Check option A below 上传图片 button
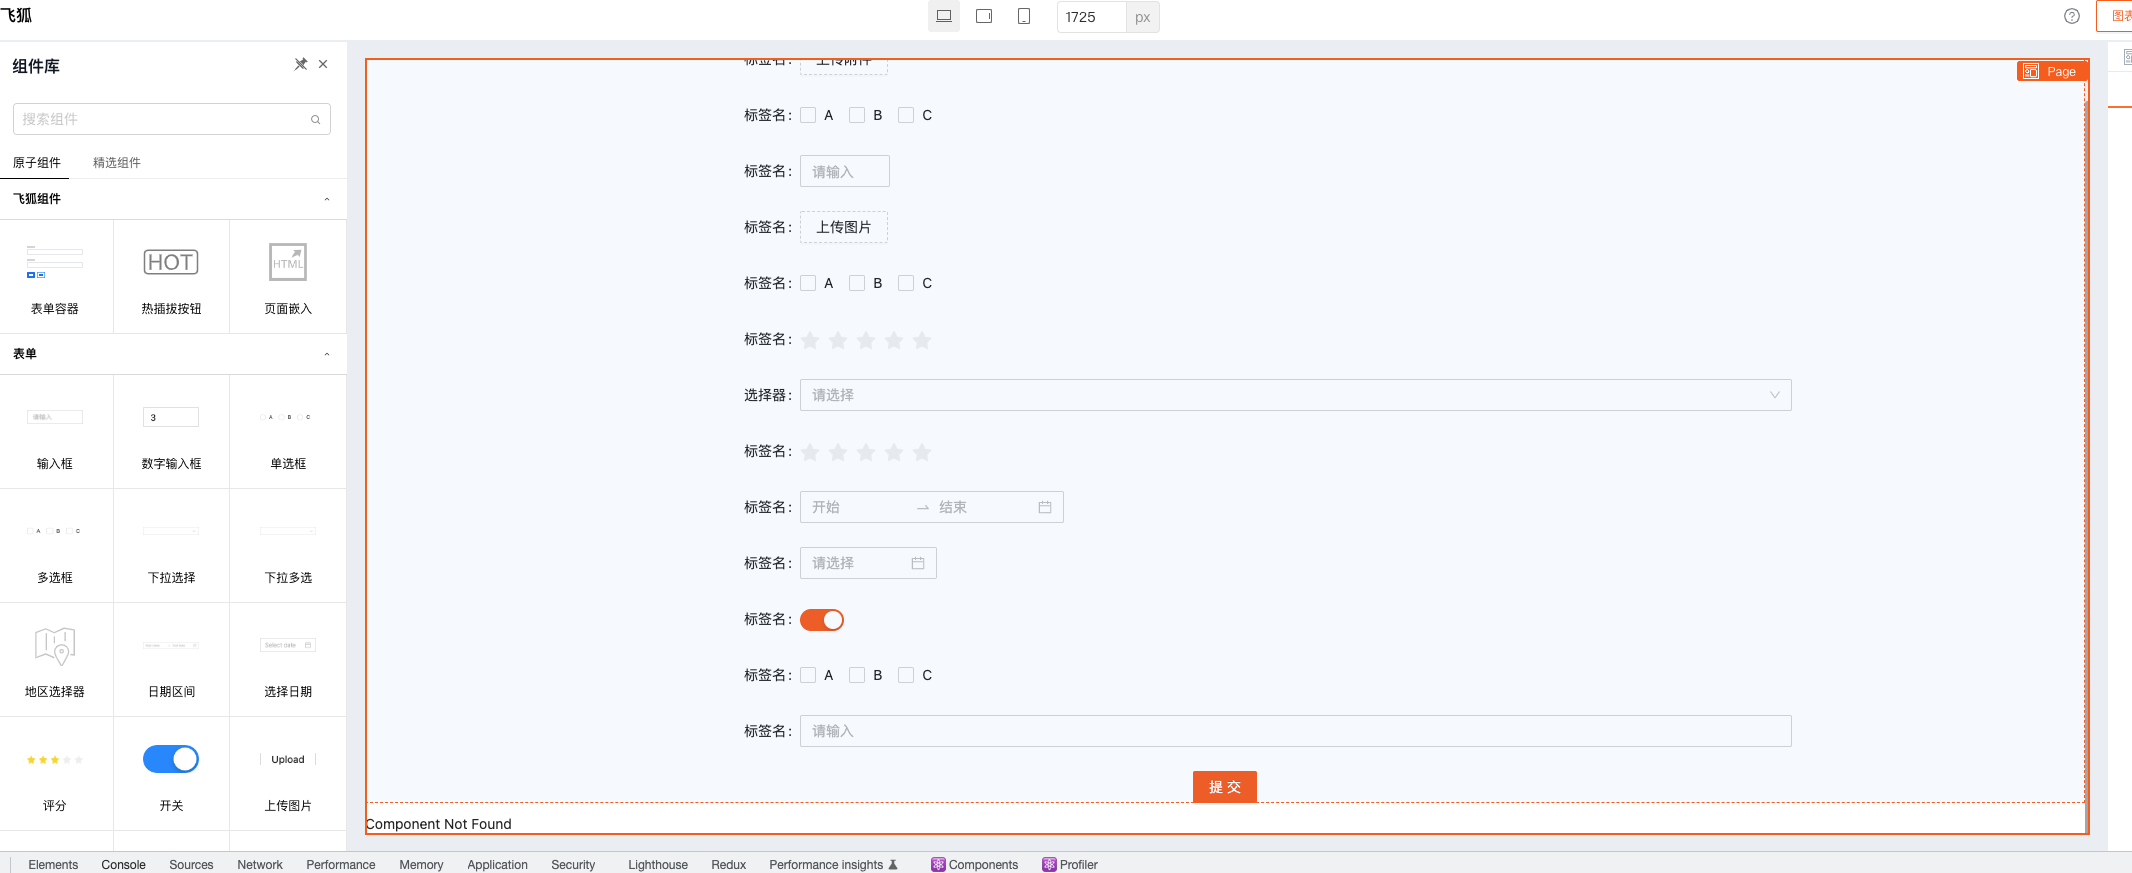Image resolution: width=2132 pixels, height=873 pixels. tap(808, 283)
